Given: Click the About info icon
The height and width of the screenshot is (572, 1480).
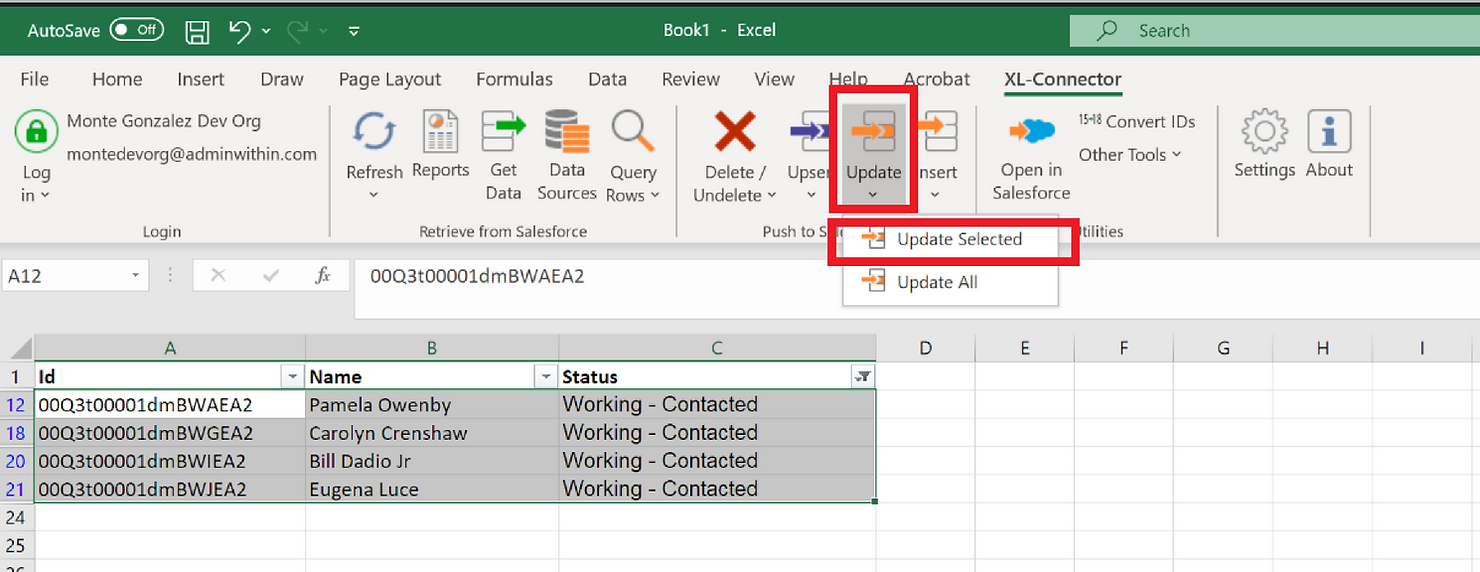Looking at the screenshot, I should tap(1329, 132).
